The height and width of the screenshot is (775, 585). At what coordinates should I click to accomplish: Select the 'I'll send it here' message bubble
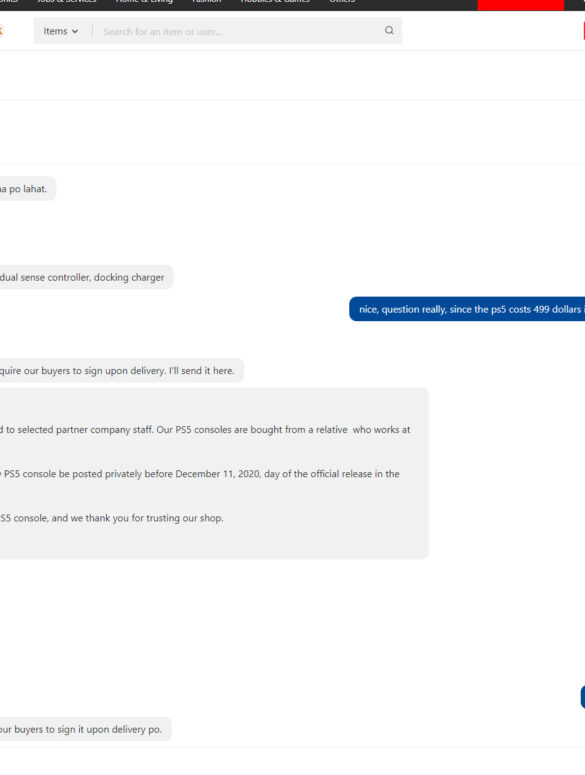pos(122,371)
